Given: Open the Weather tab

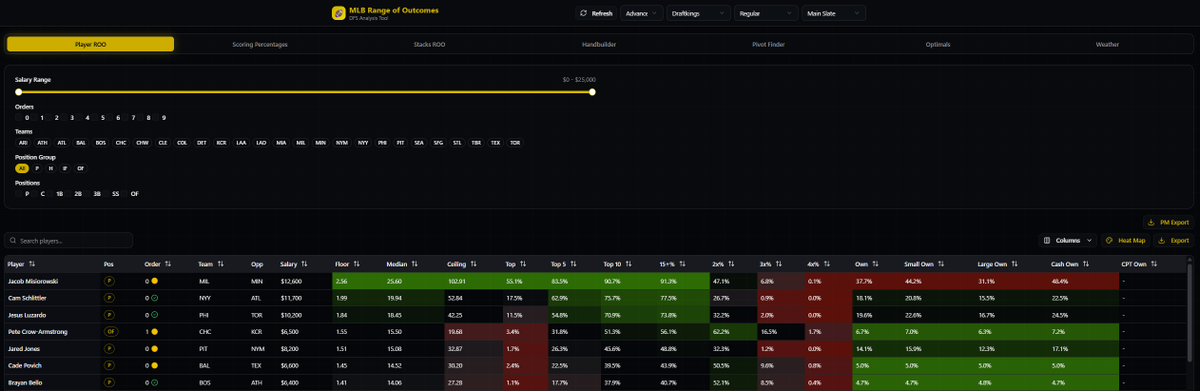Looking at the screenshot, I should tap(1107, 44).
